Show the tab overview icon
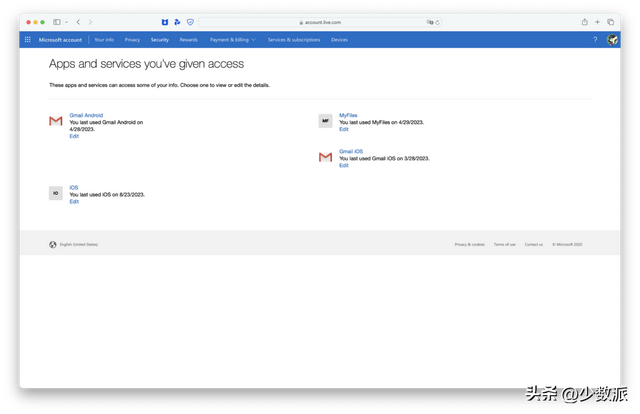Viewport: 640px width, 414px height. tap(611, 22)
